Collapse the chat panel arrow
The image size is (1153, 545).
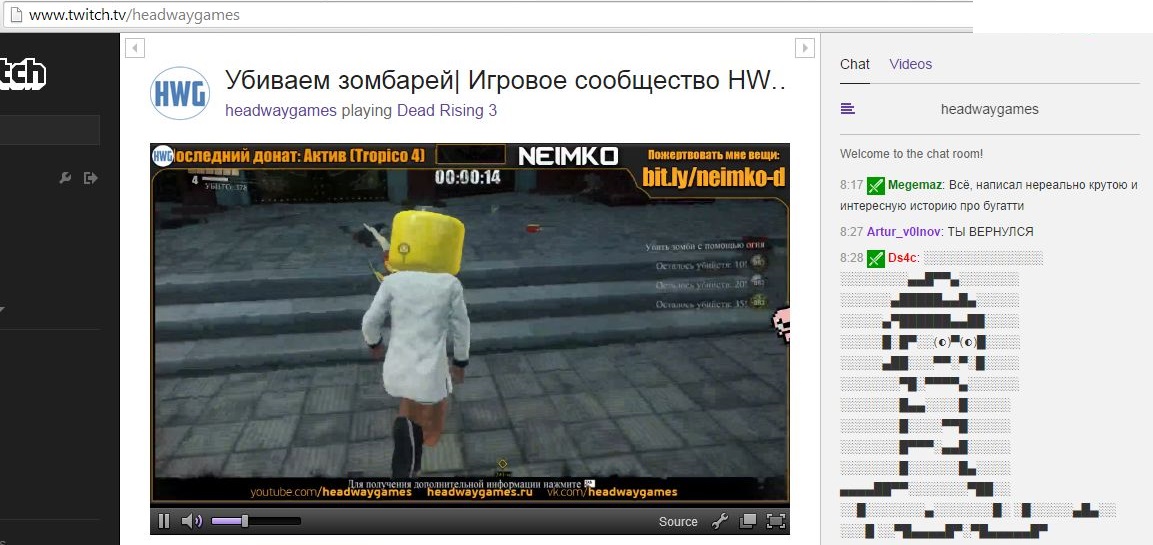point(804,49)
